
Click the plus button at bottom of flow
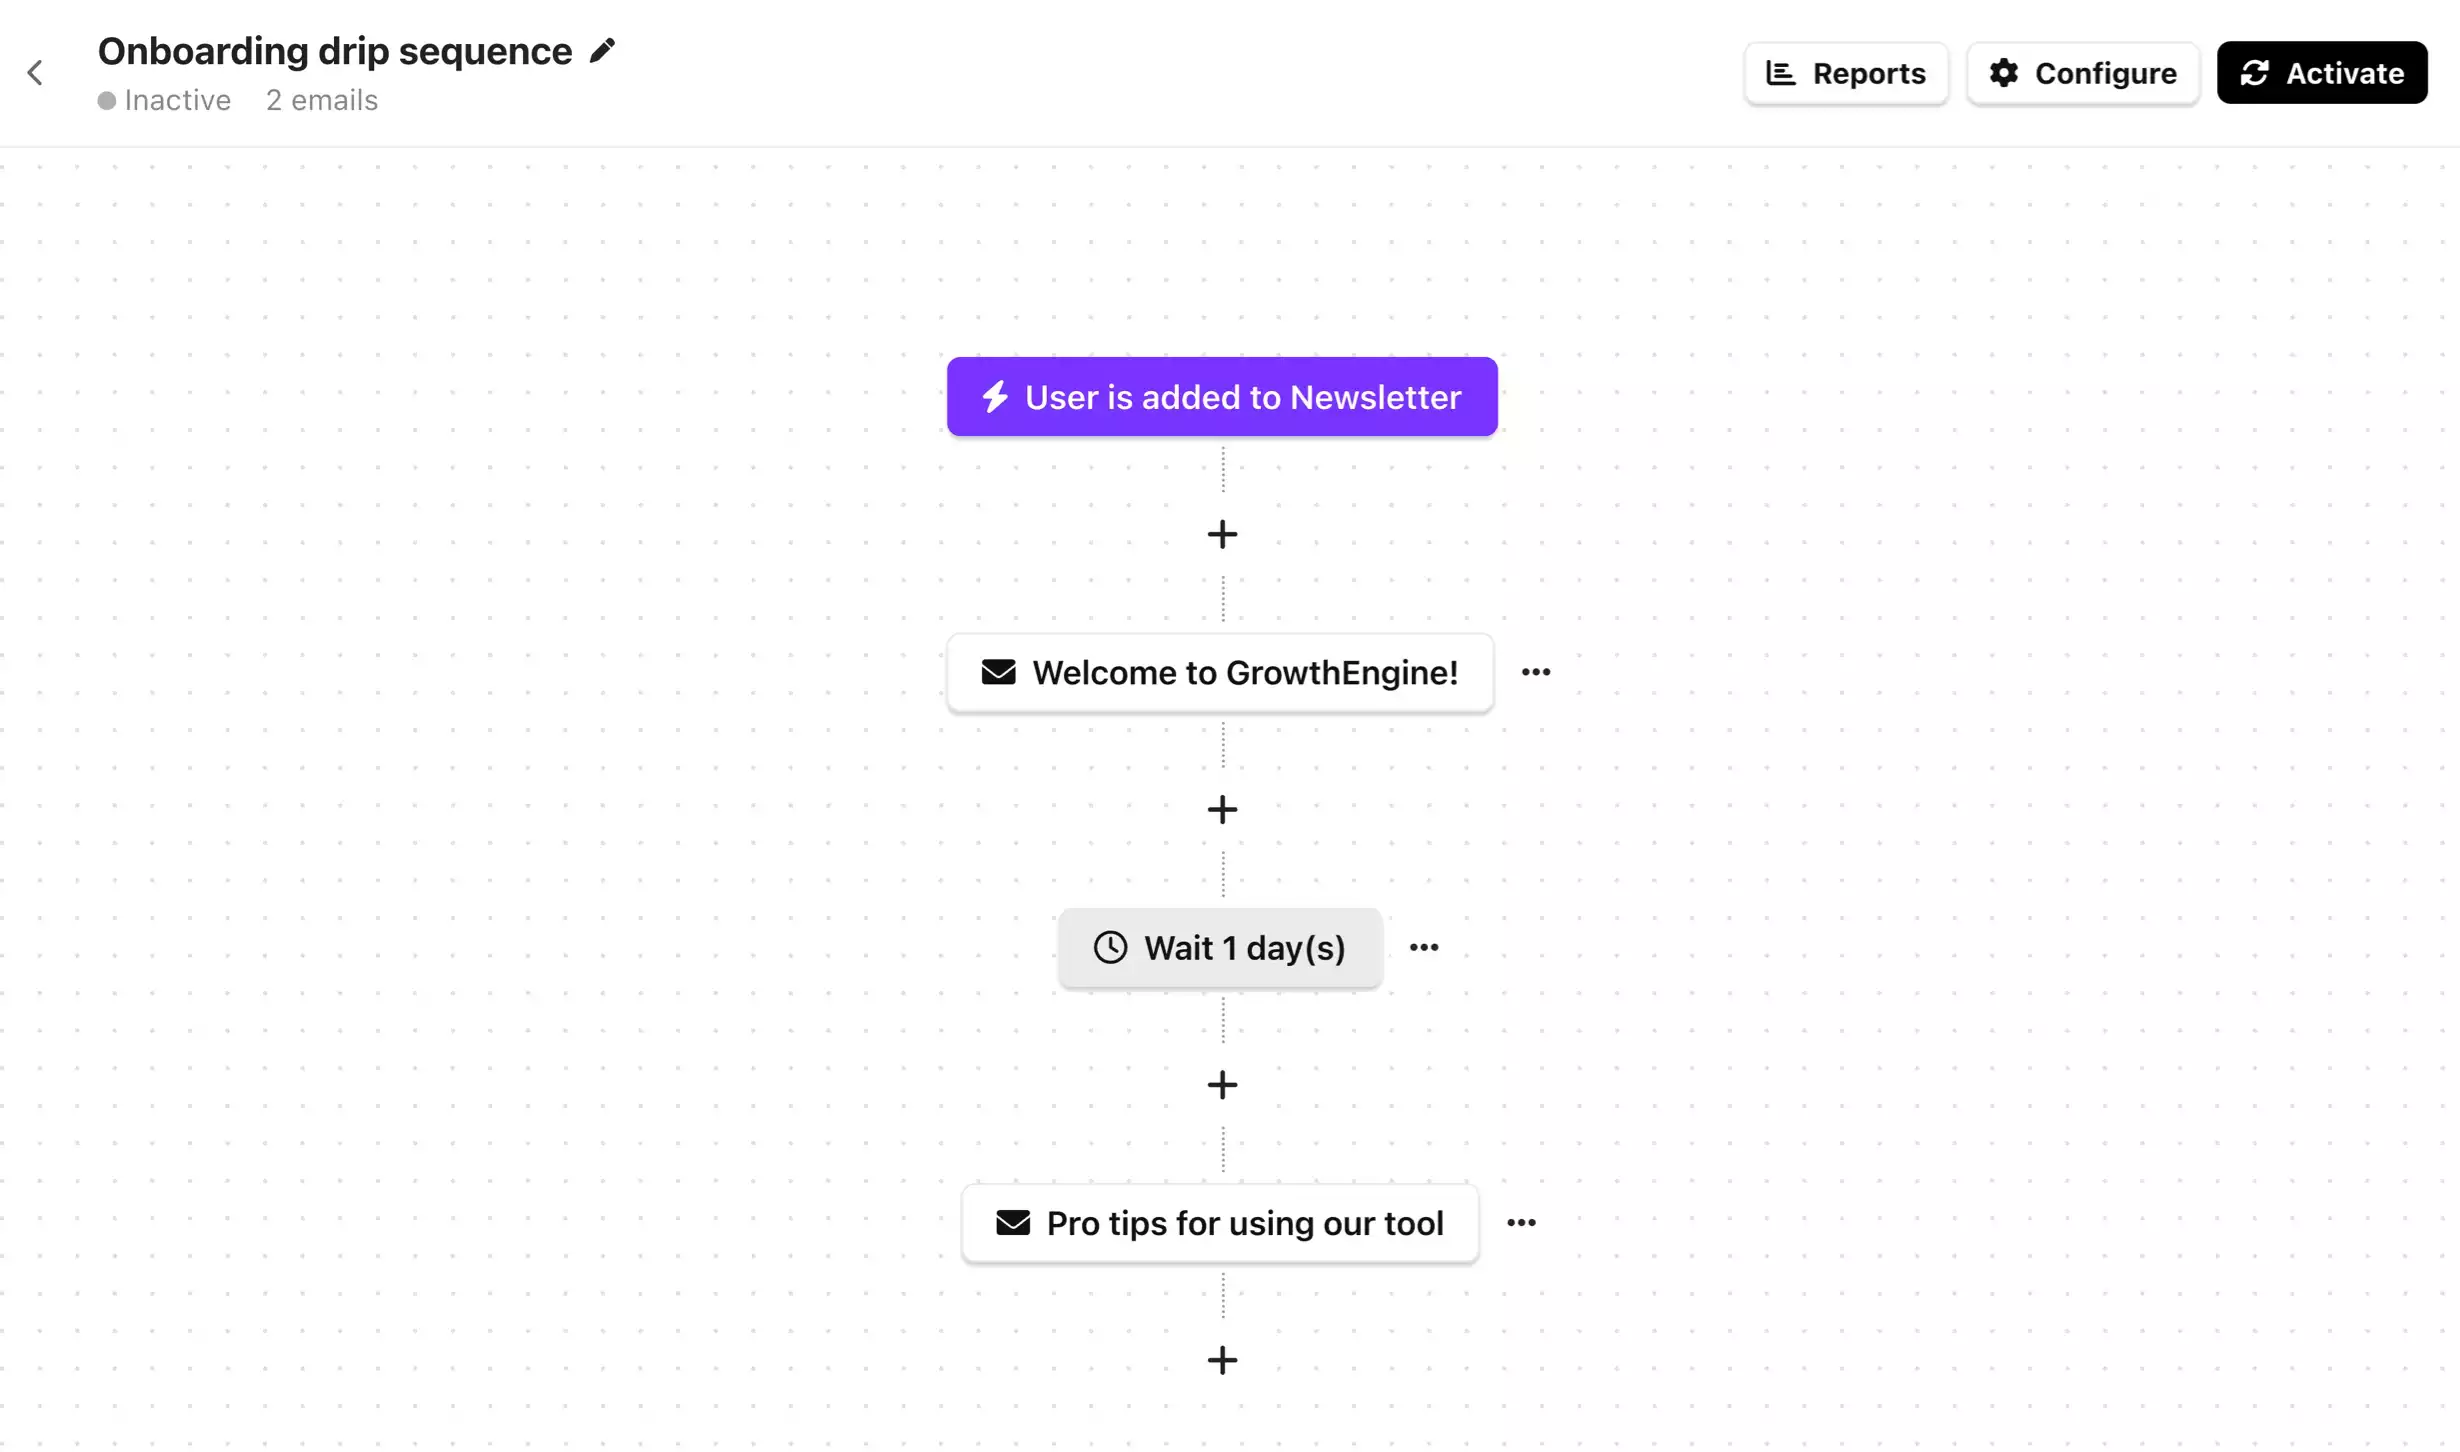pos(1222,1360)
